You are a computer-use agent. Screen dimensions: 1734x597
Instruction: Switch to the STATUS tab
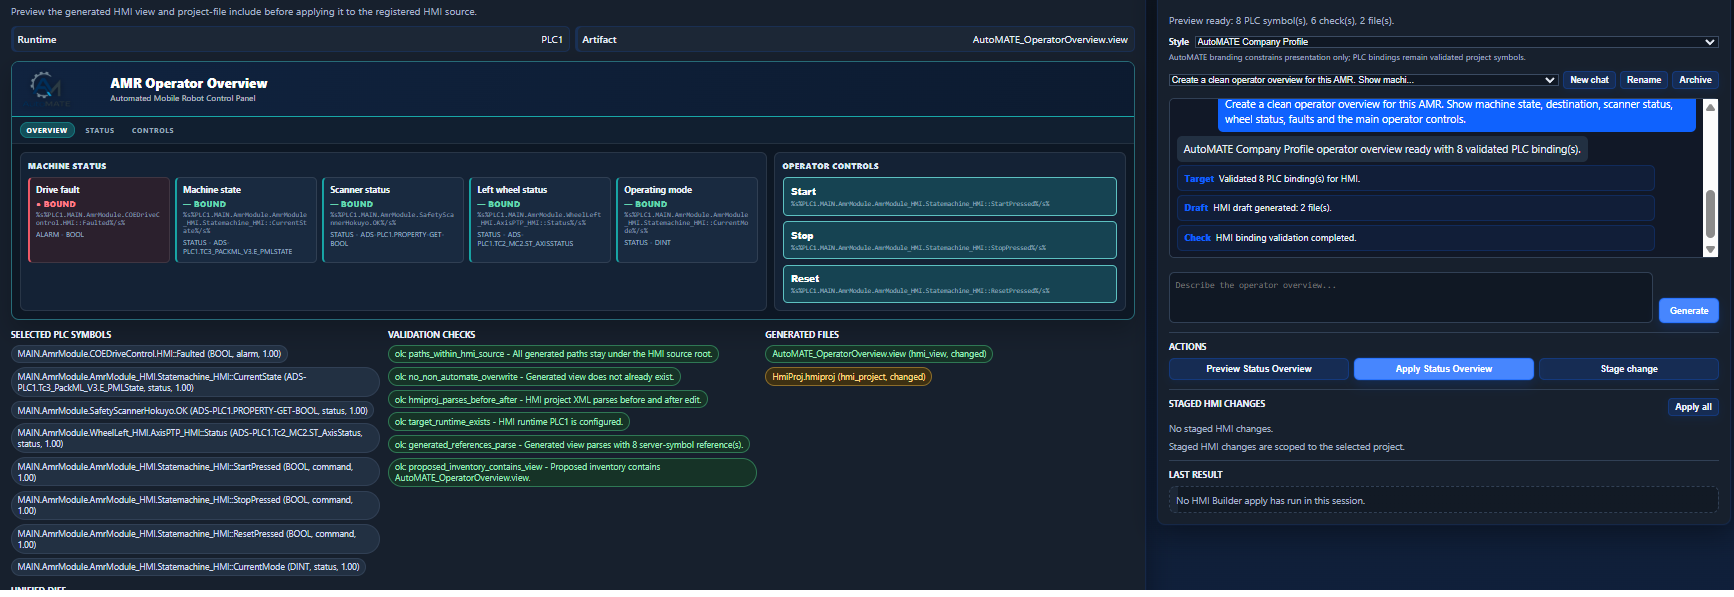click(99, 130)
